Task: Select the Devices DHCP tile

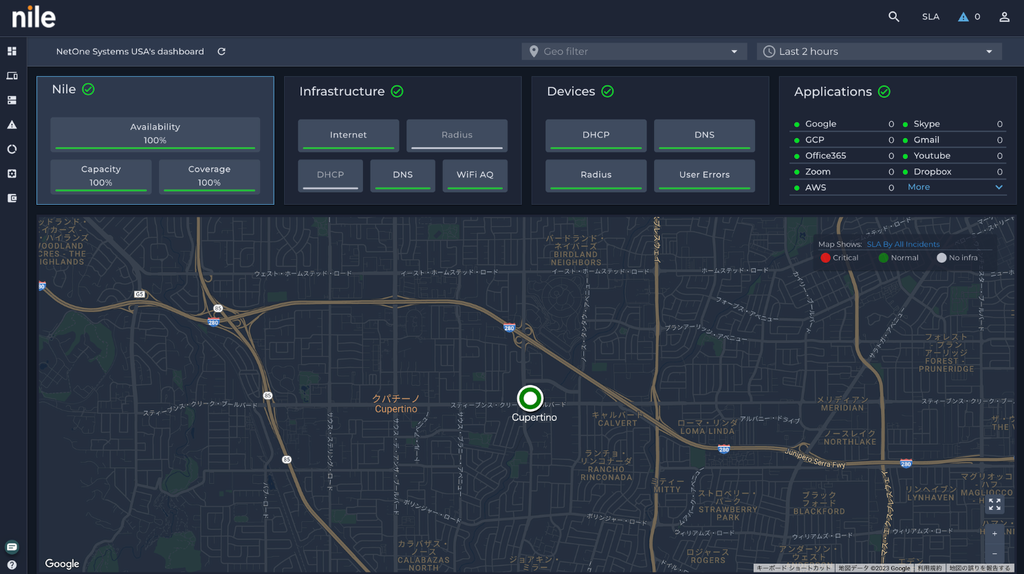Action: point(596,135)
